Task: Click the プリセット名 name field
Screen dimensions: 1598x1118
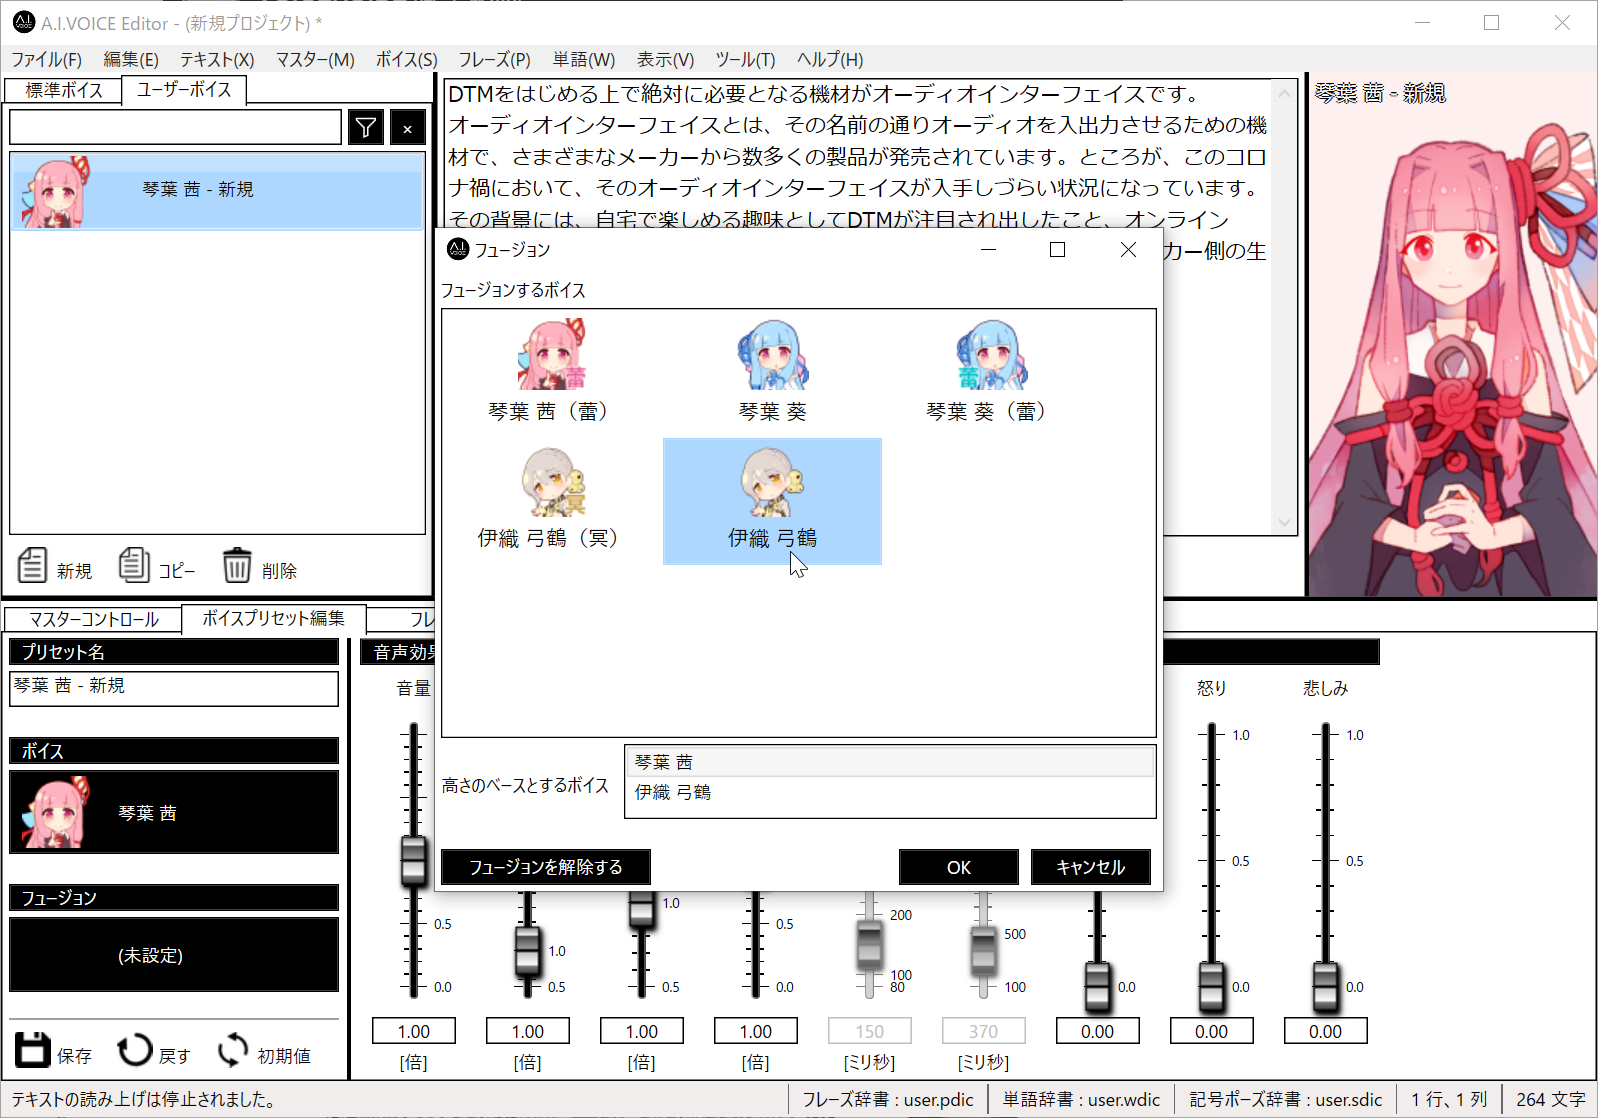Action: tap(174, 688)
